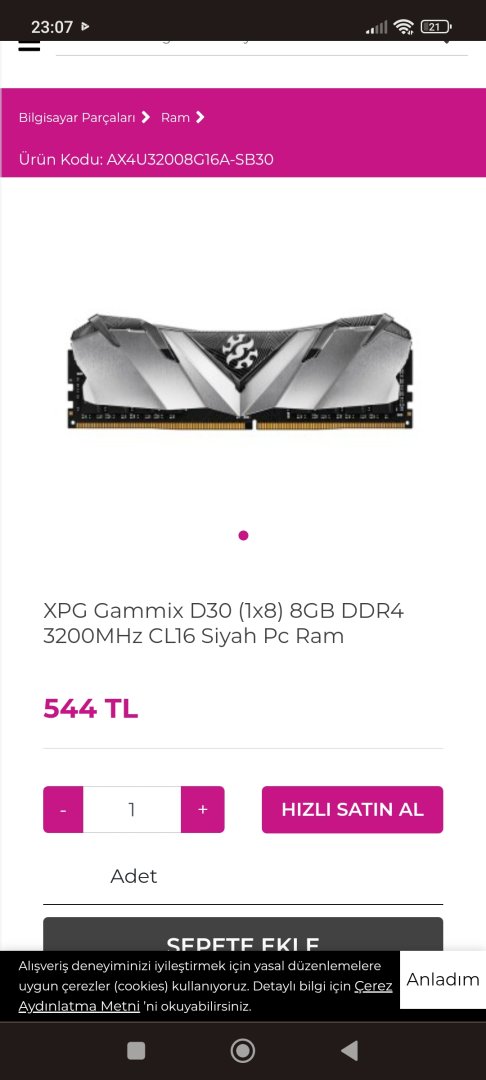Click the XPG Gammix D30 product title
The height and width of the screenshot is (1080, 486).
tap(224, 623)
